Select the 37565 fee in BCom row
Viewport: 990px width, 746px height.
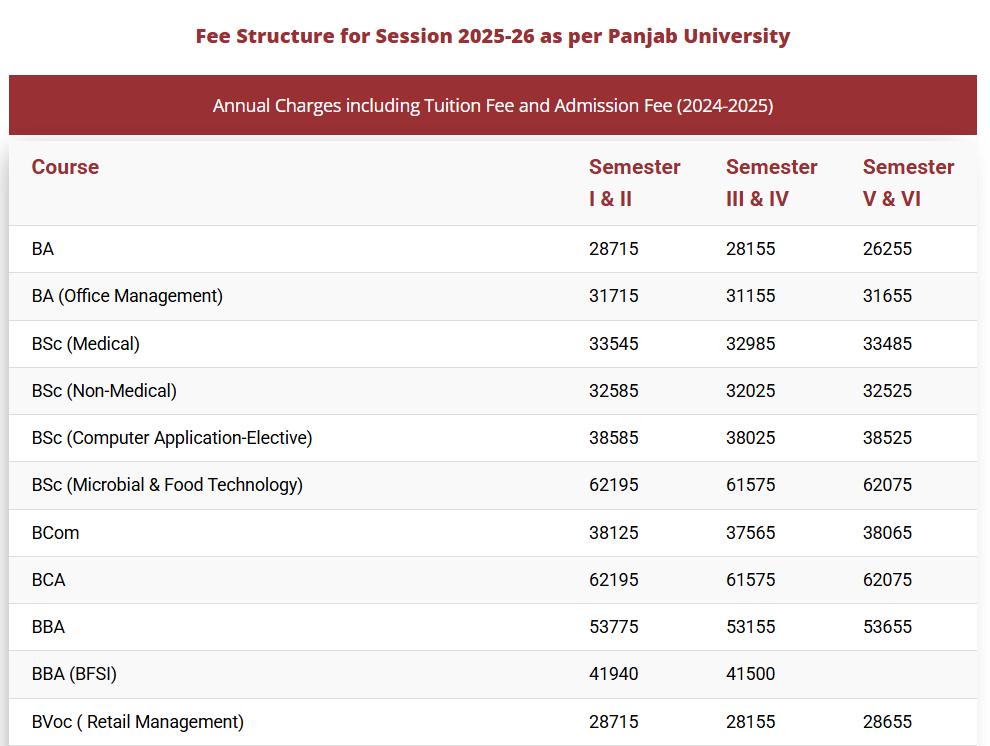[x=750, y=533]
